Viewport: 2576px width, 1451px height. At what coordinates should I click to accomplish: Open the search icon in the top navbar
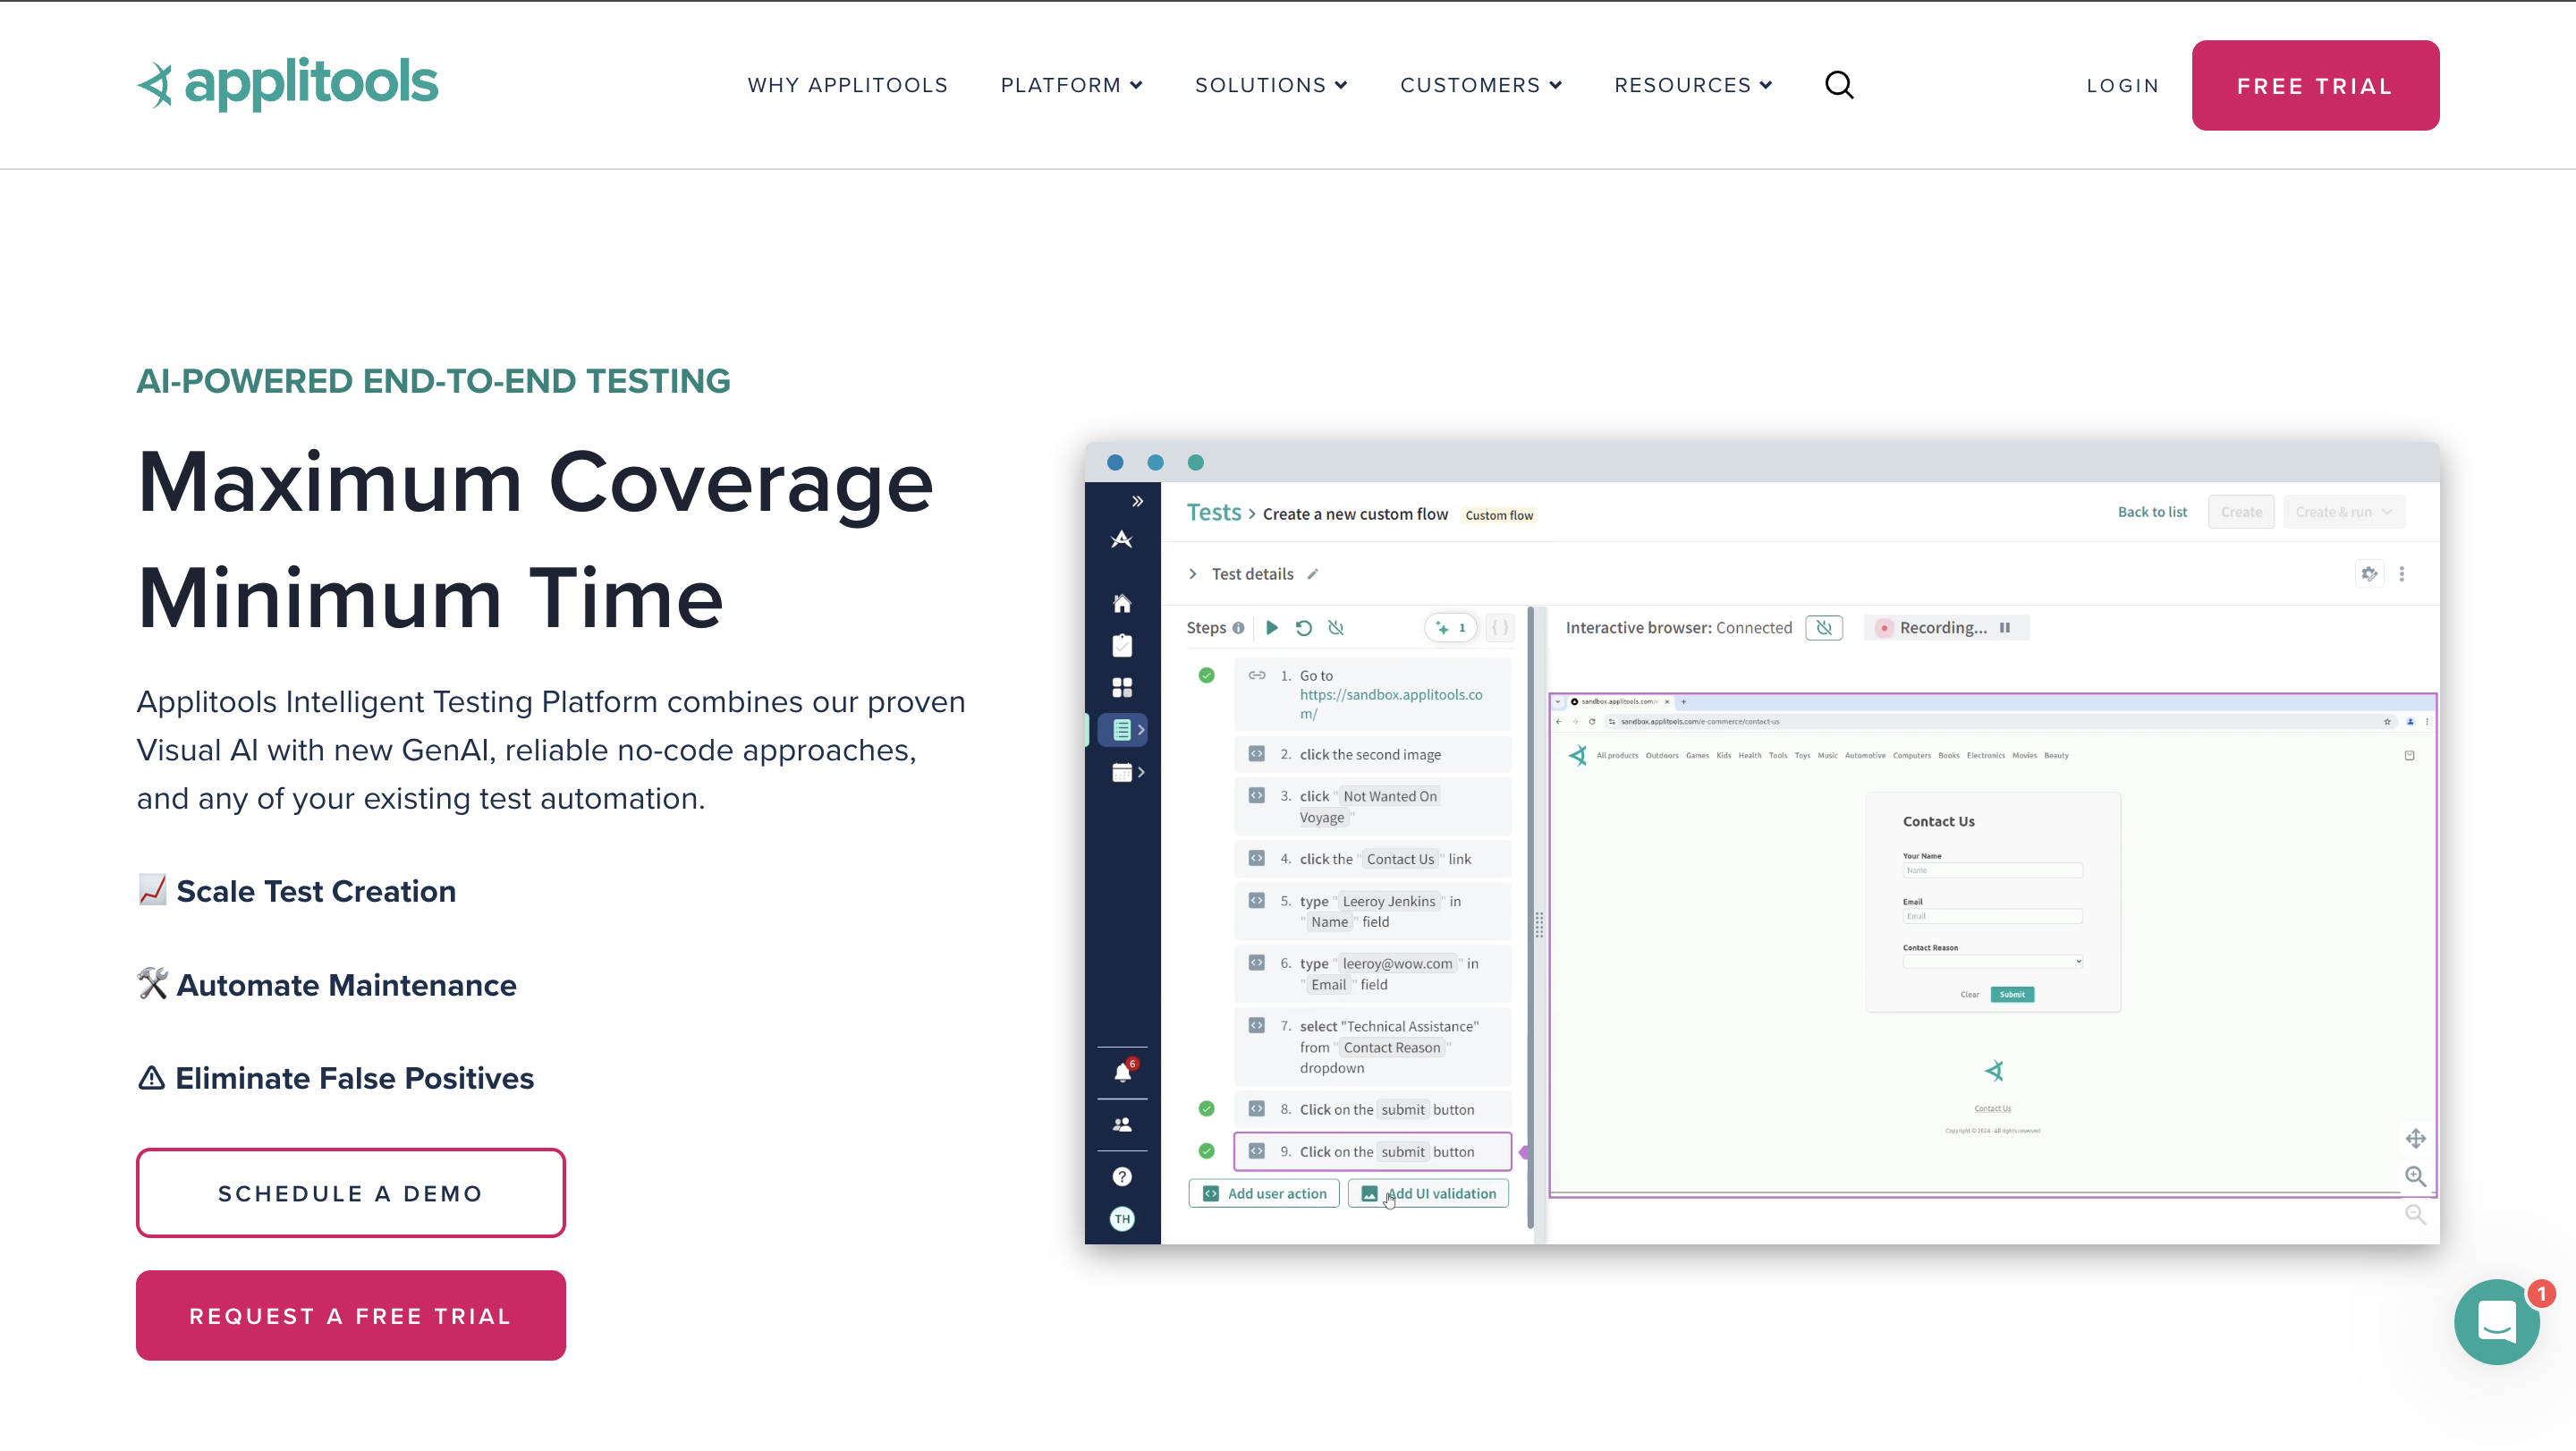(x=1839, y=85)
